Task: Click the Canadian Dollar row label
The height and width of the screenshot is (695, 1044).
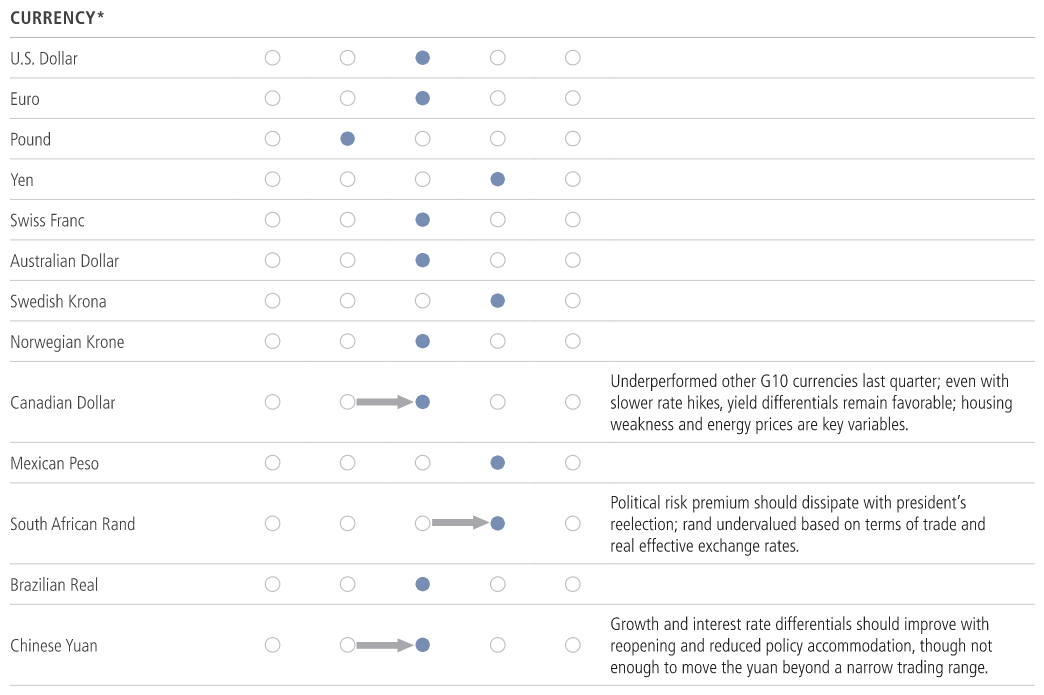Action: (x=63, y=403)
